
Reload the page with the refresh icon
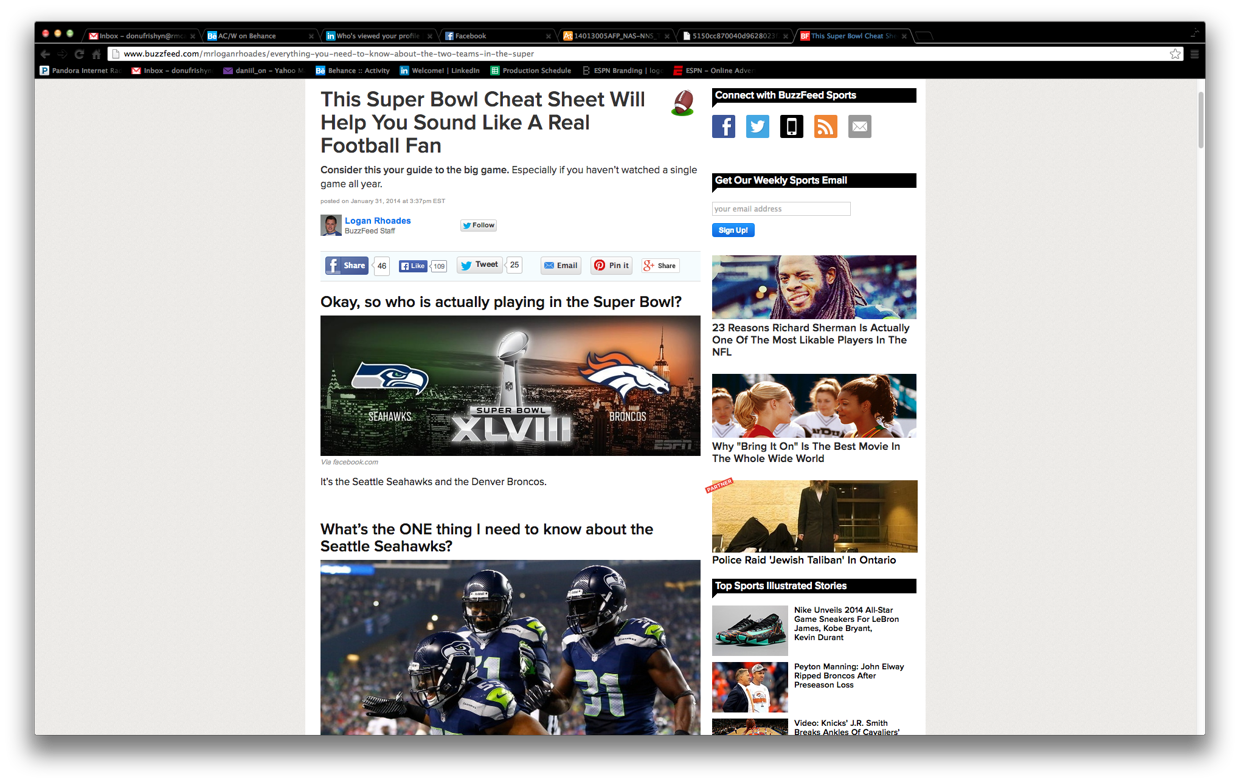click(x=79, y=54)
